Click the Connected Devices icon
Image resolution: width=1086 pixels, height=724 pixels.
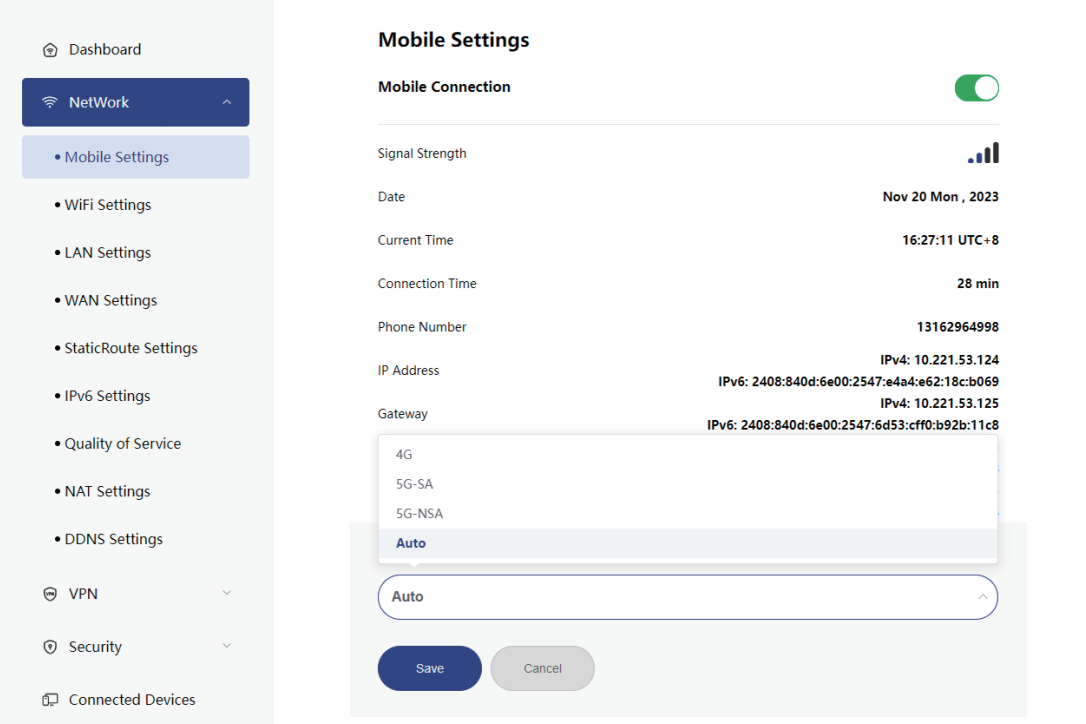pos(50,700)
